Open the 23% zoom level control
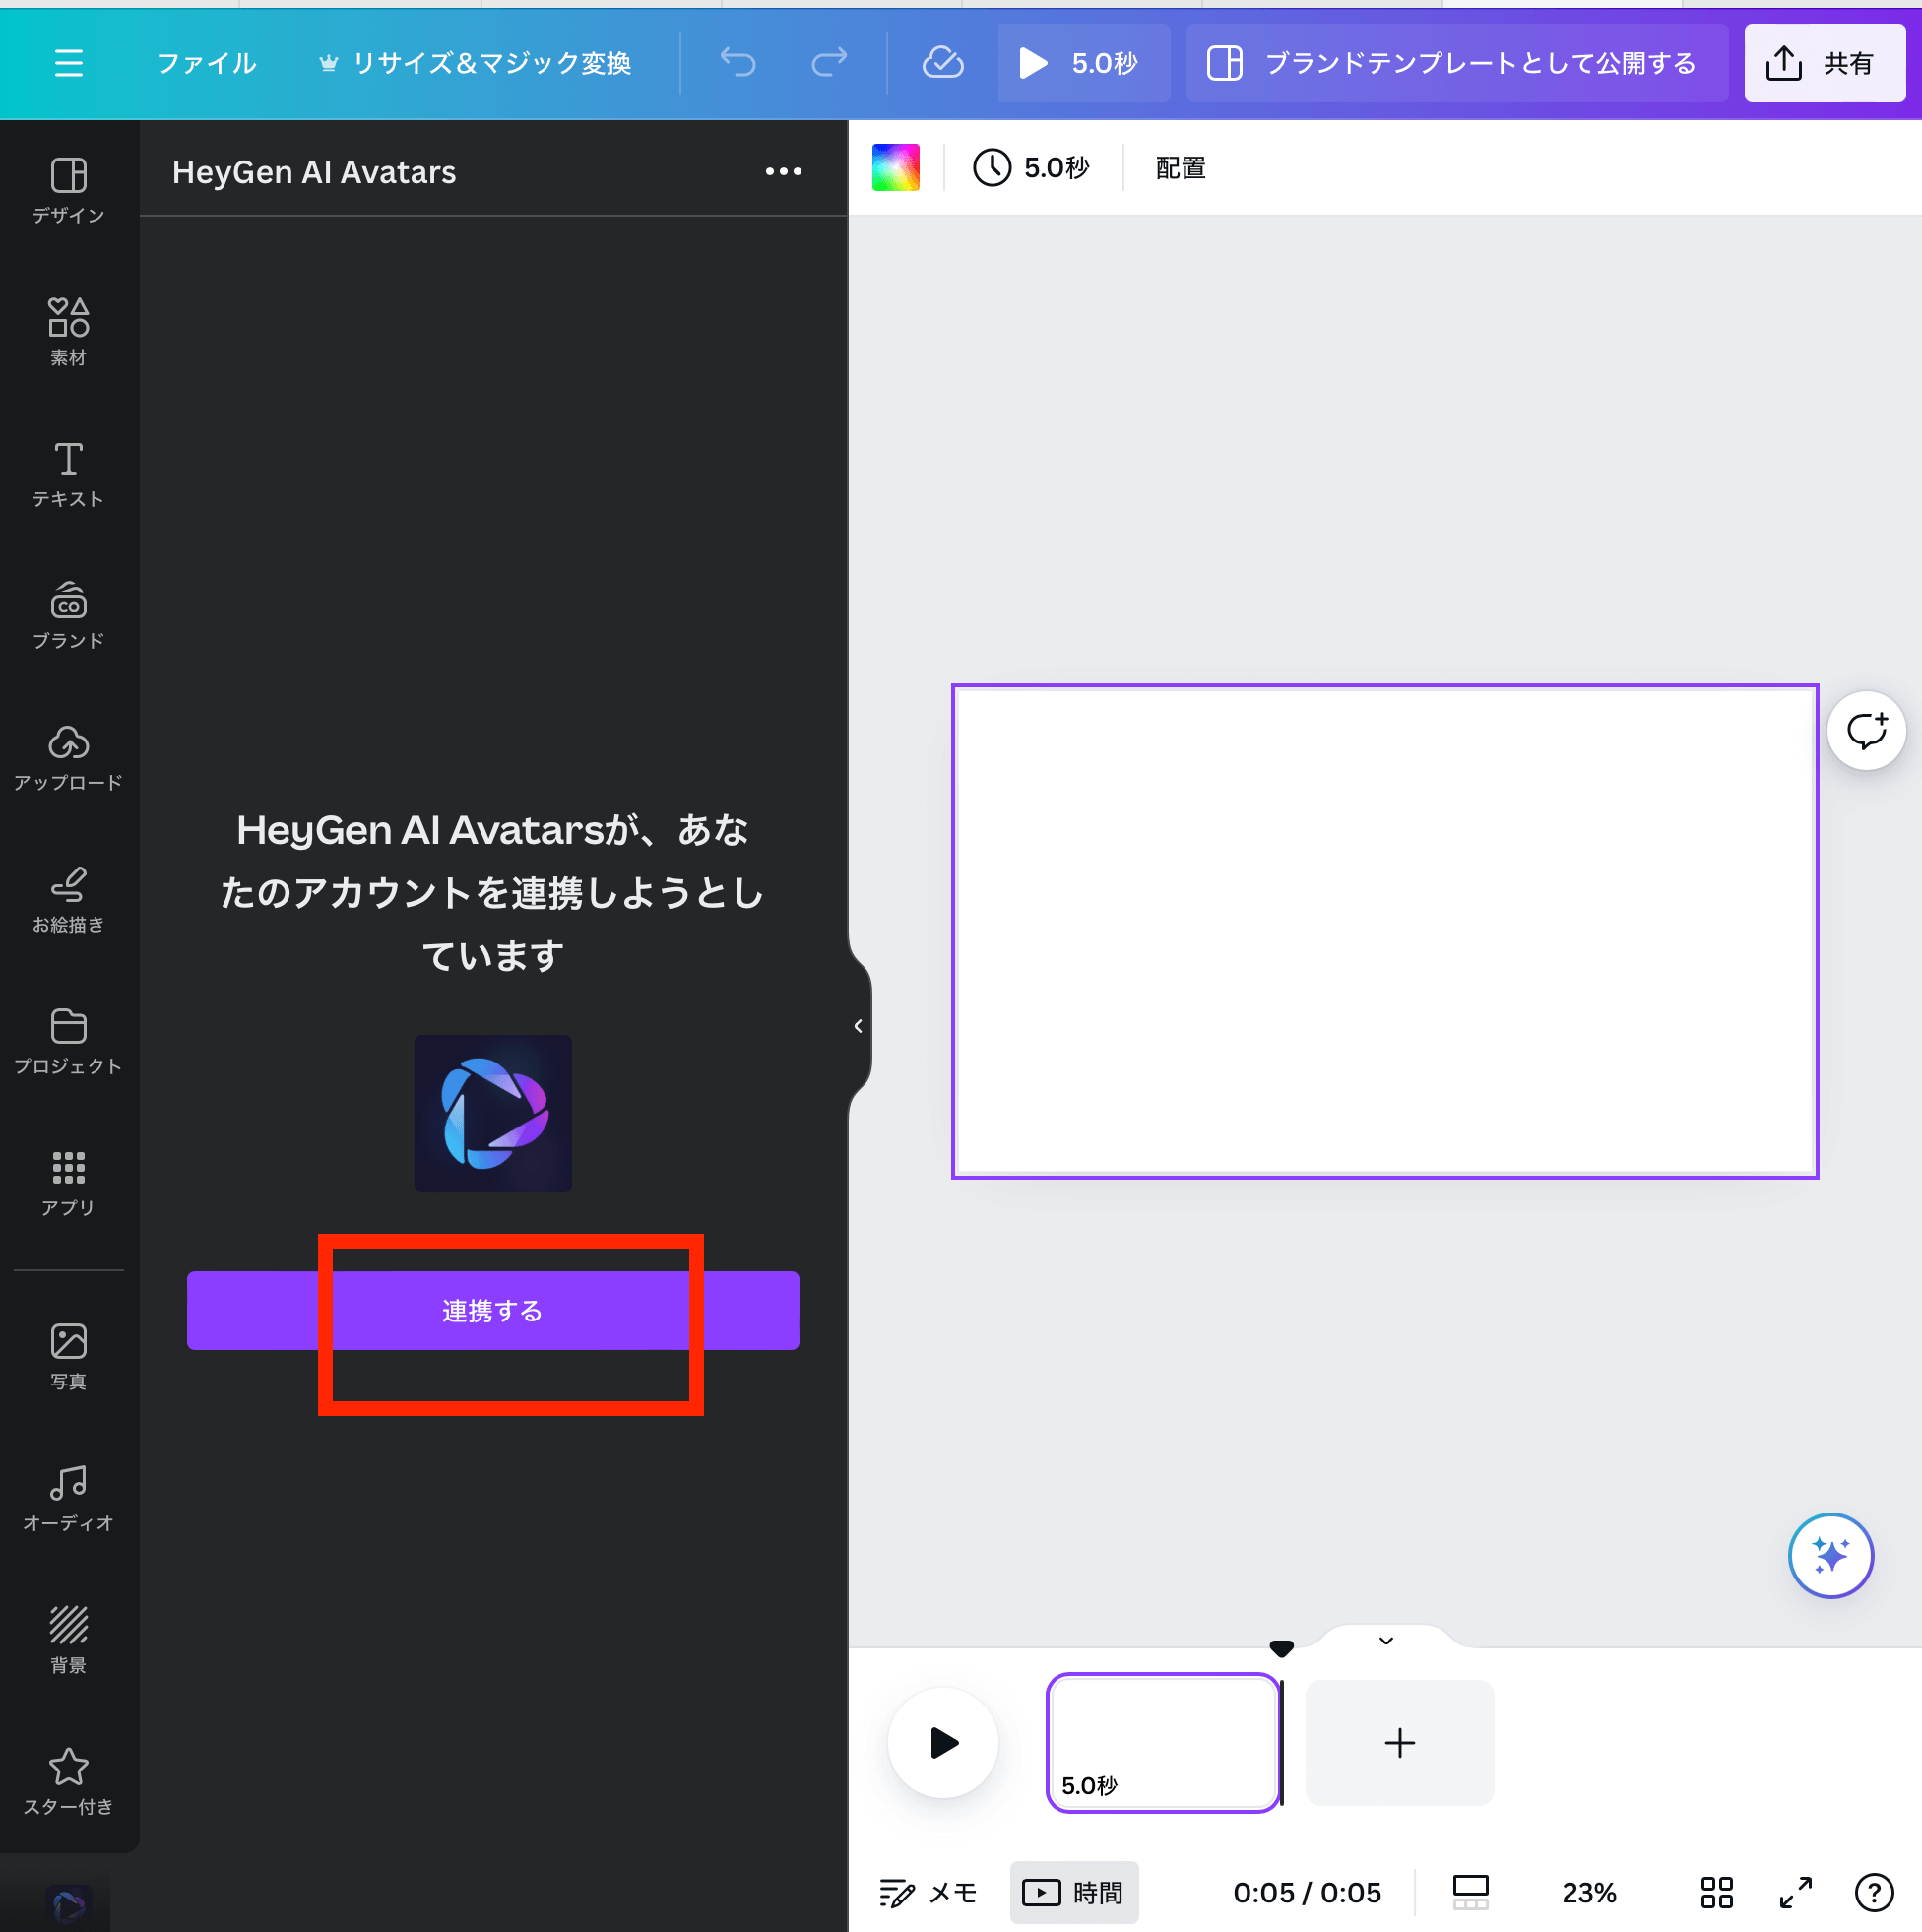The width and height of the screenshot is (1922, 1932). pos(1589,1893)
